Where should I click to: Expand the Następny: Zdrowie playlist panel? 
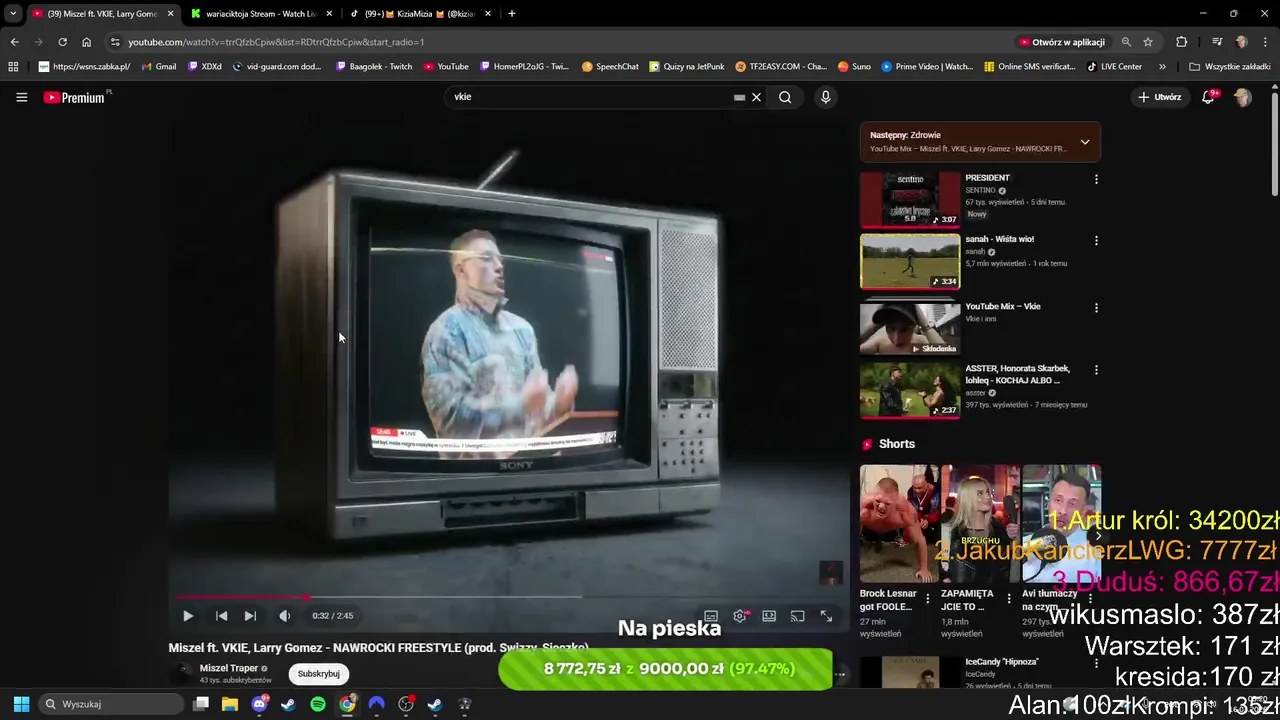coord(1085,142)
